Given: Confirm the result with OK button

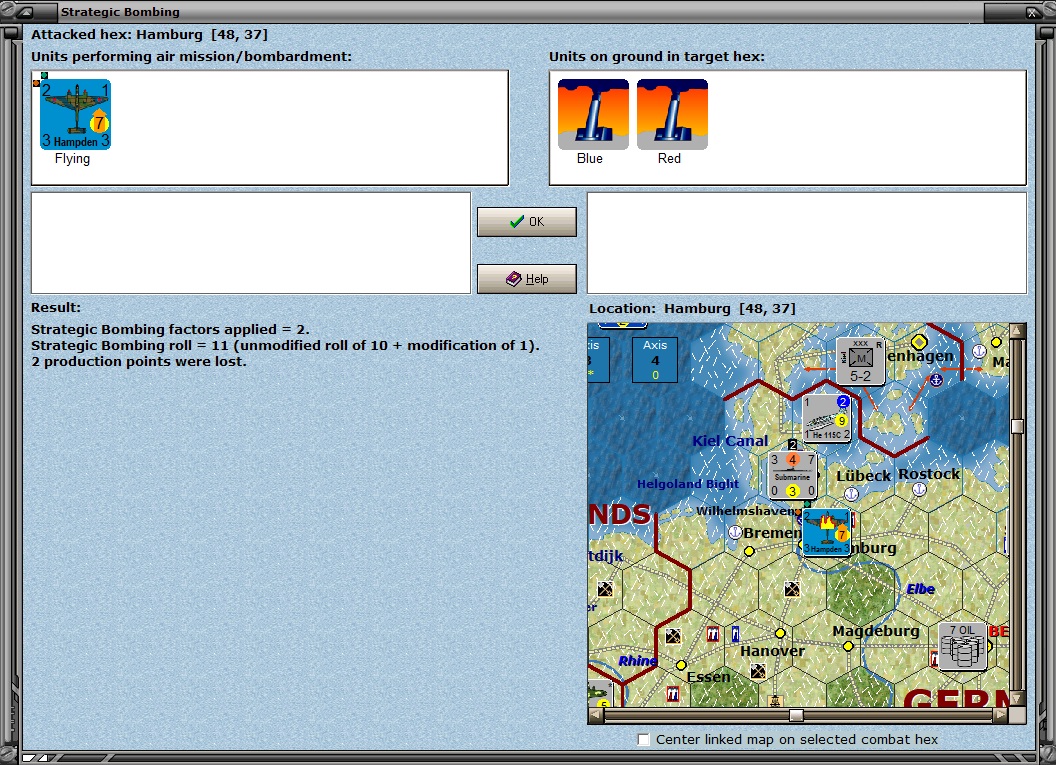Looking at the screenshot, I should click(x=527, y=222).
